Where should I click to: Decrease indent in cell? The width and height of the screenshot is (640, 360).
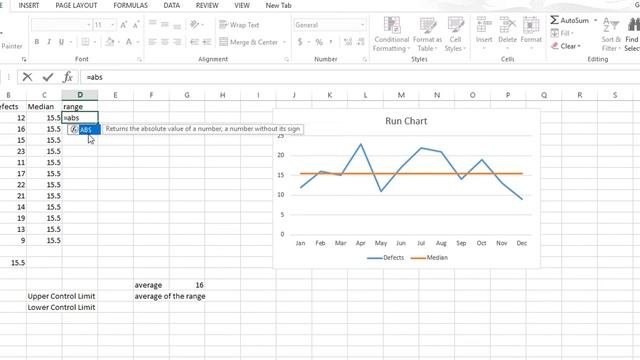195,42
